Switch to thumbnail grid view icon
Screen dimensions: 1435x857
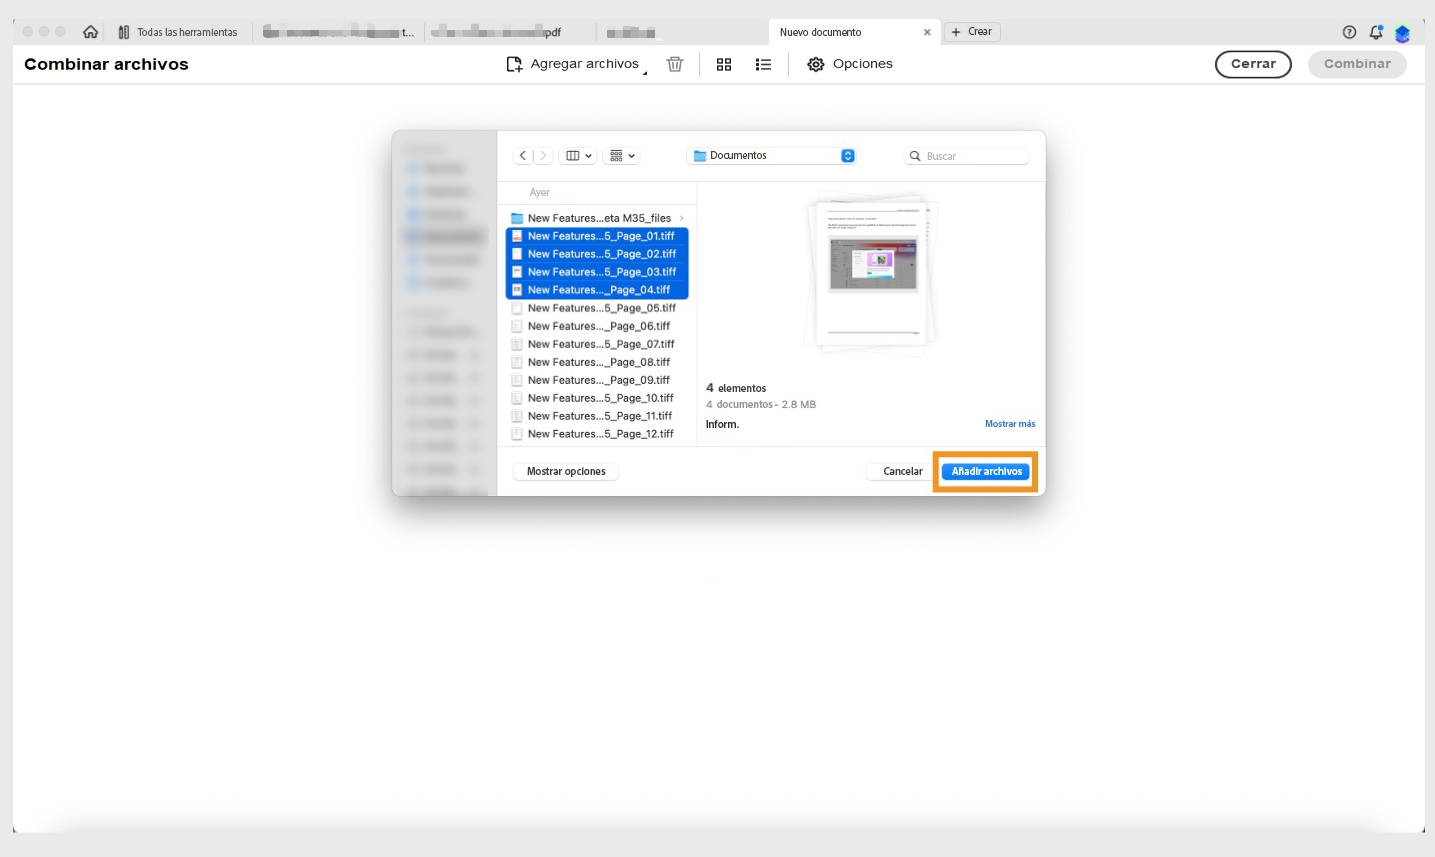pos(724,64)
